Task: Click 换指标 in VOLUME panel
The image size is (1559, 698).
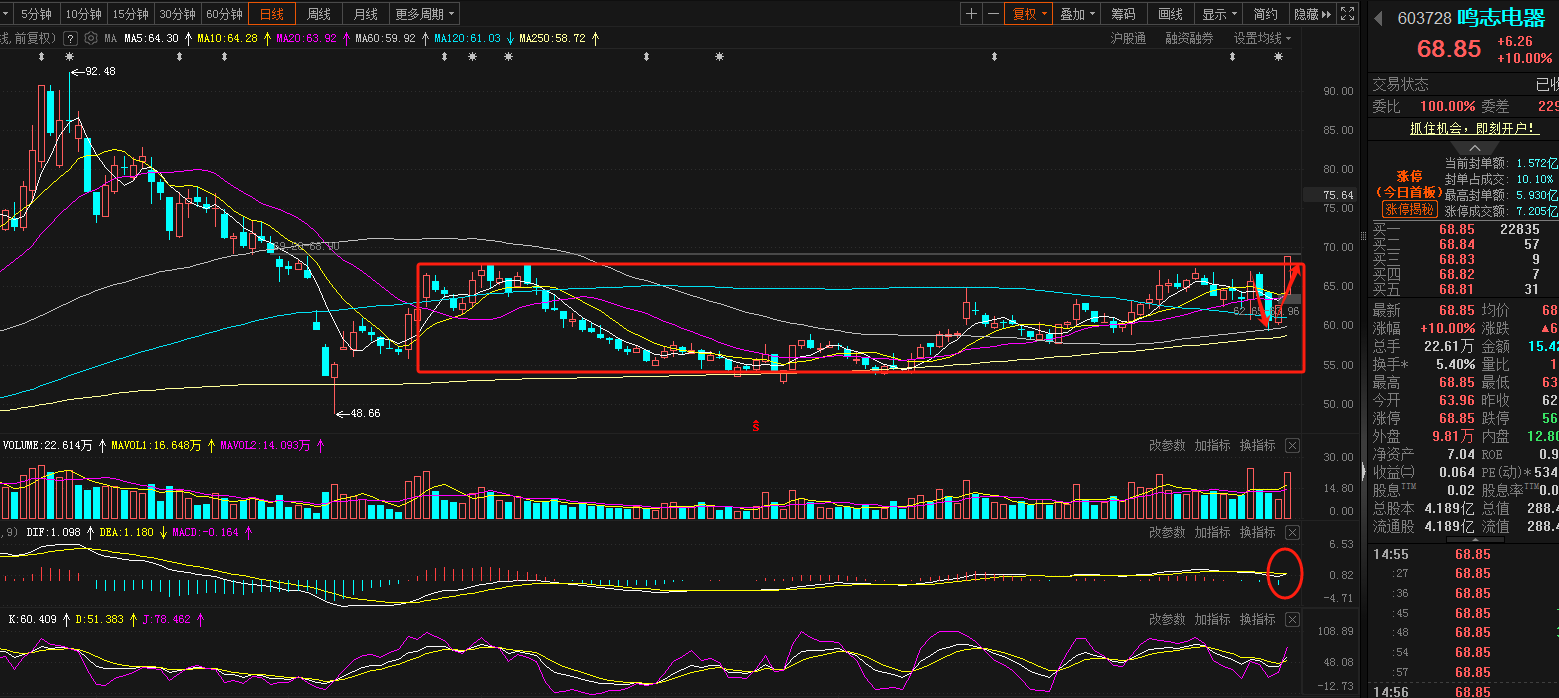Action: coord(1257,445)
